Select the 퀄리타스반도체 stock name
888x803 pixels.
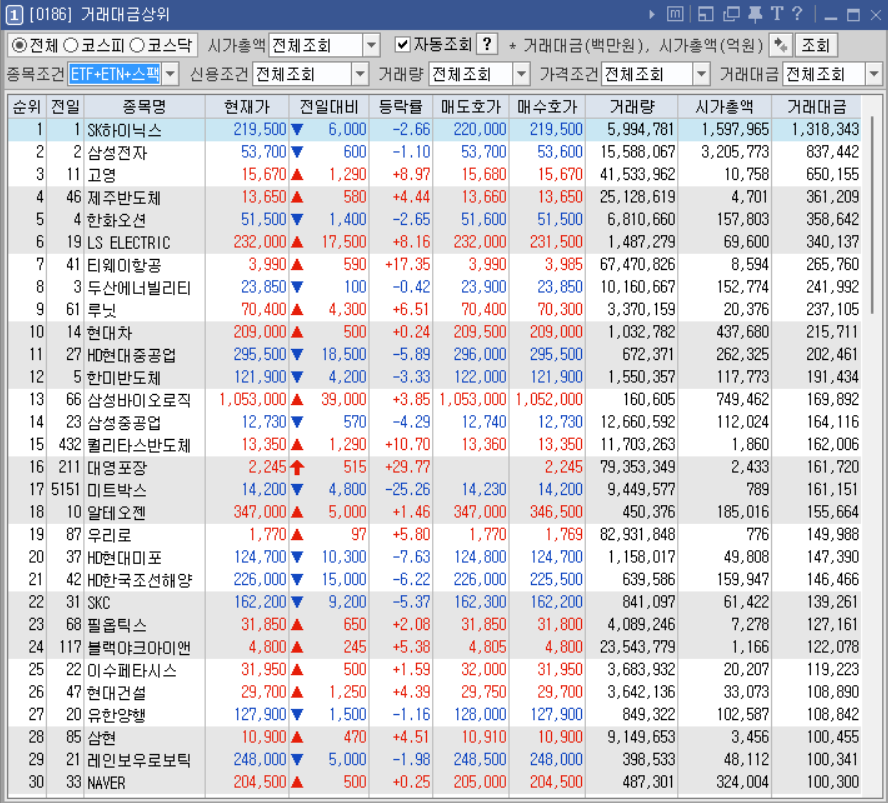pos(139,445)
